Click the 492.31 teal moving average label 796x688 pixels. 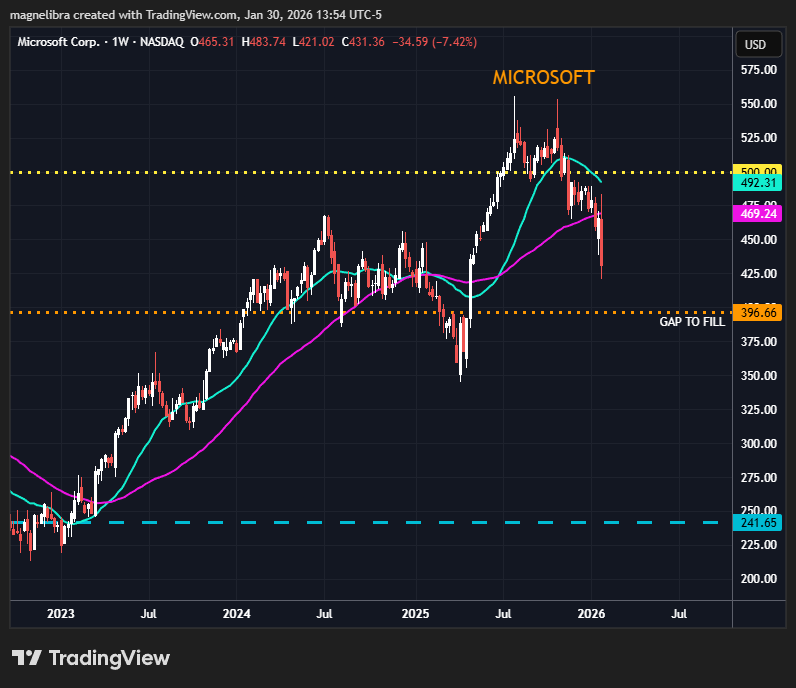click(x=757, y=183)
